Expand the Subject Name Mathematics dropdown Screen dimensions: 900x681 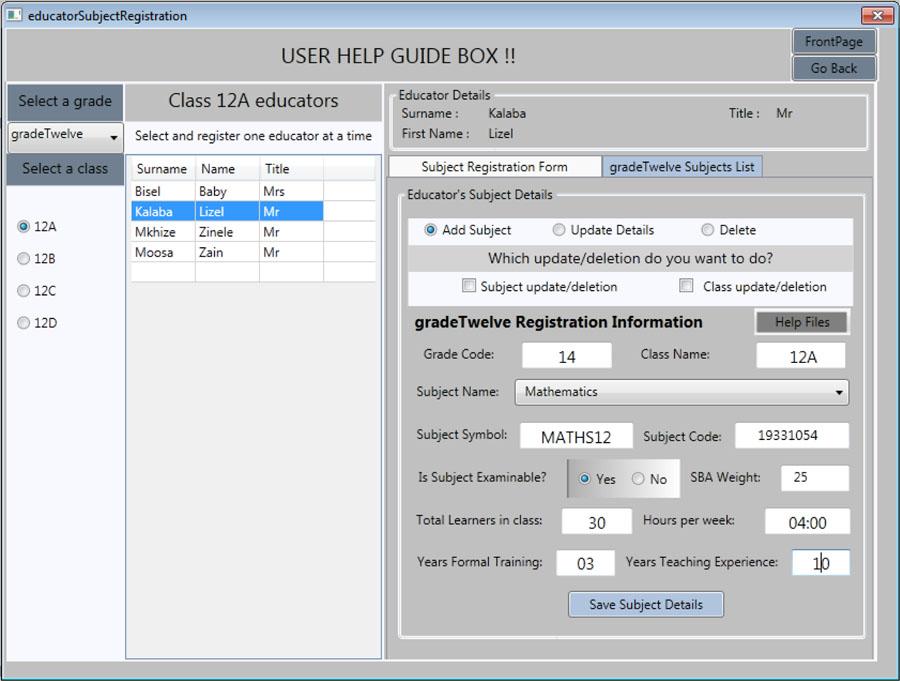681,392
